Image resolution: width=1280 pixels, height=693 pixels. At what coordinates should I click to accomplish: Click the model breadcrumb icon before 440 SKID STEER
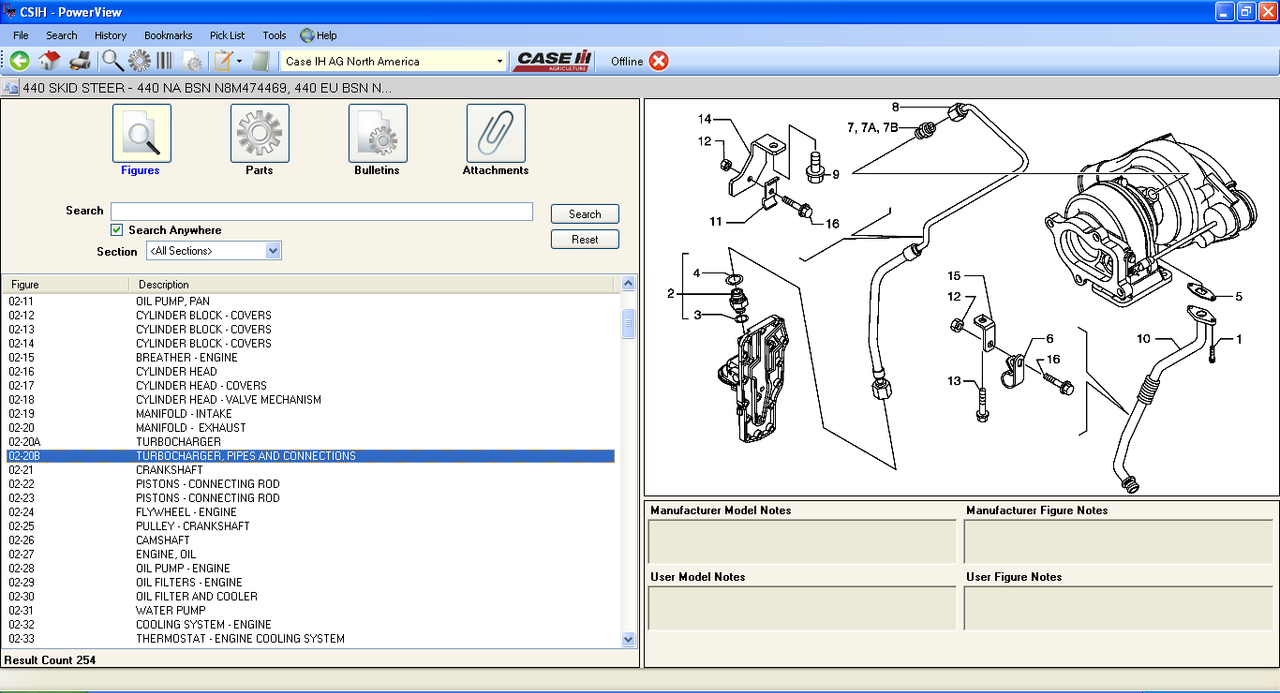click(11, 88)
